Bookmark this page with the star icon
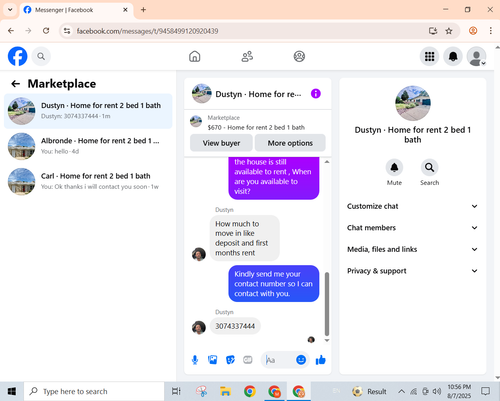 click(449, 31)
